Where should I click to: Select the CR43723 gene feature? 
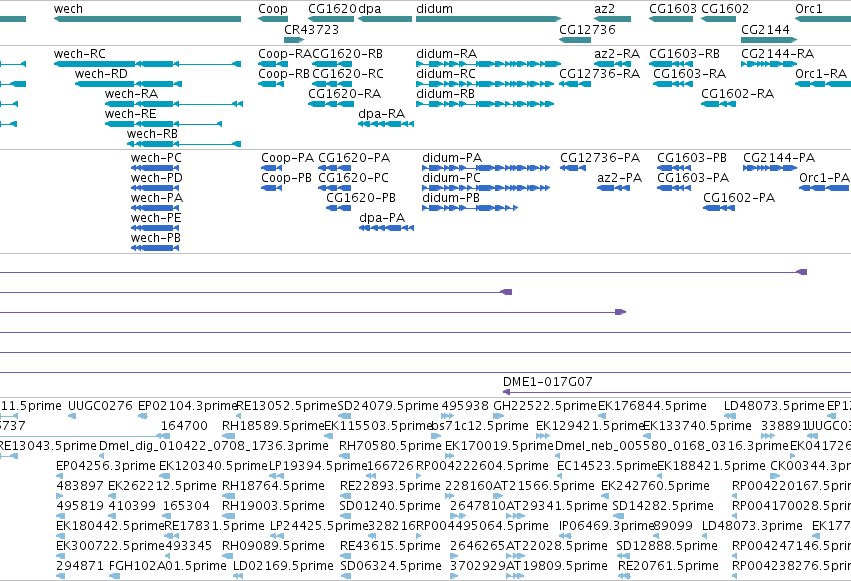294,40
